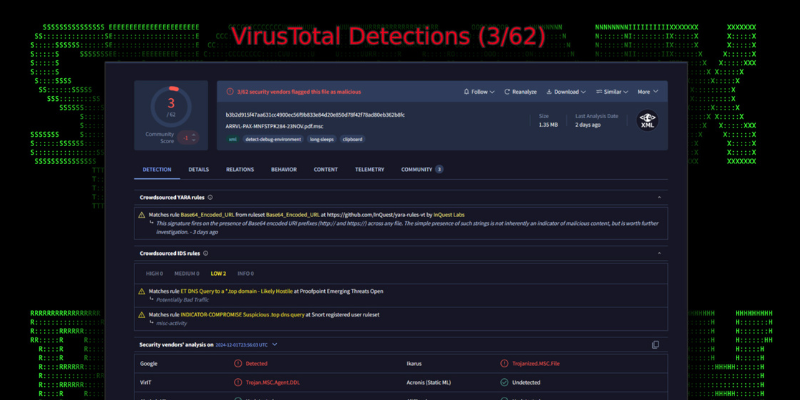Open the INDICATOR-COMPROMISE Suspicious .top dns query link
The width and height of the screenshot is (800, 400).
point(242,315)
